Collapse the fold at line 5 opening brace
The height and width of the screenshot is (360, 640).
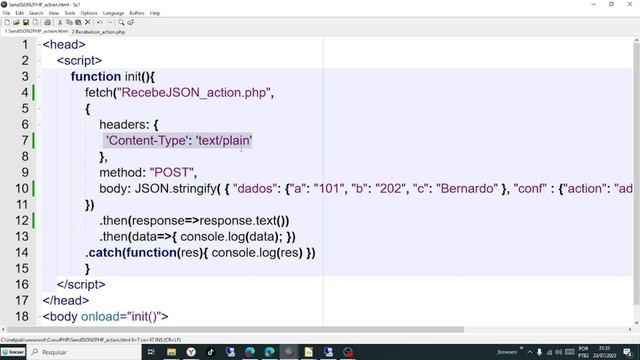39,109
